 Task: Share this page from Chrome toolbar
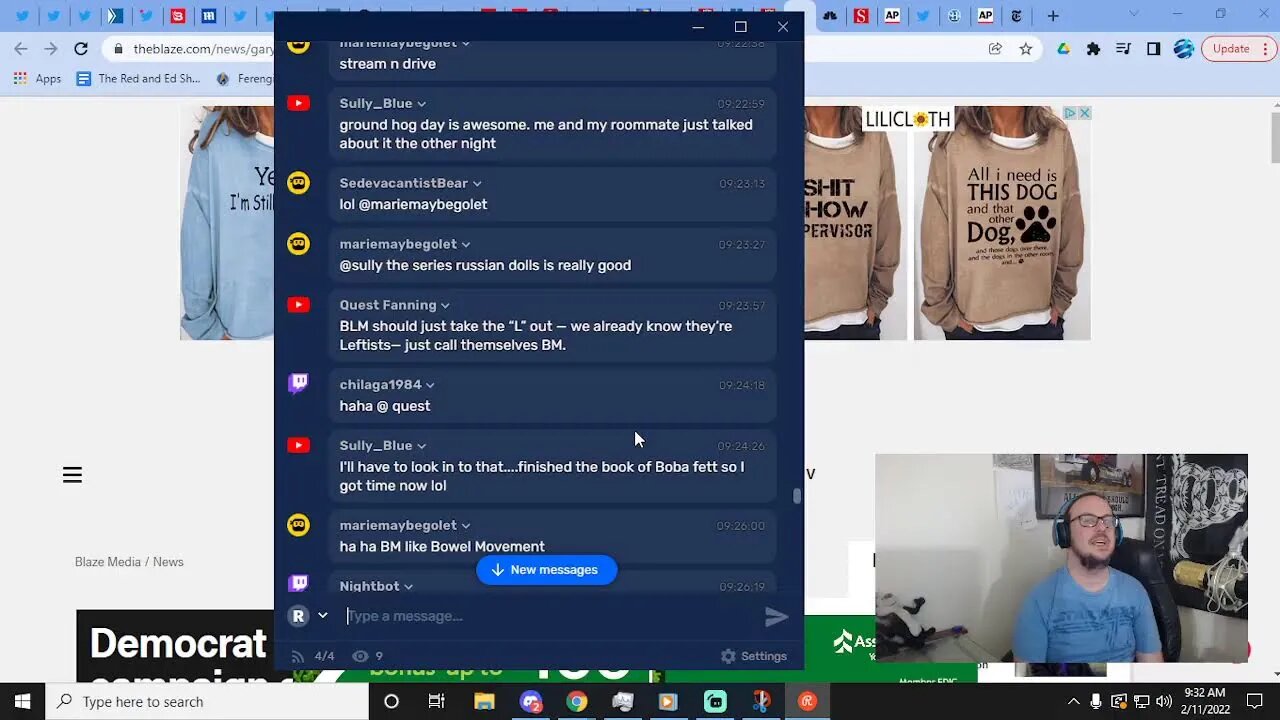pos(995,48)
